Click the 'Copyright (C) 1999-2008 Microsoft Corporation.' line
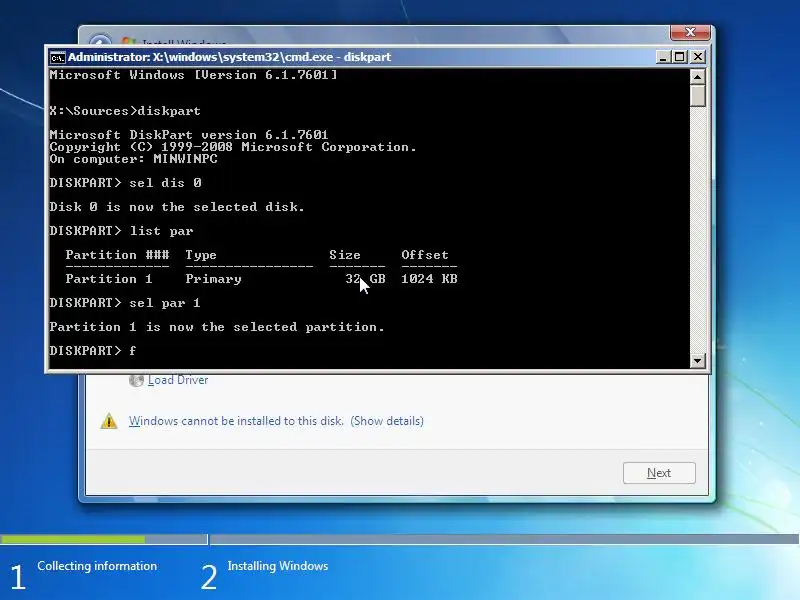800x600 pixels. pos(233,147)
